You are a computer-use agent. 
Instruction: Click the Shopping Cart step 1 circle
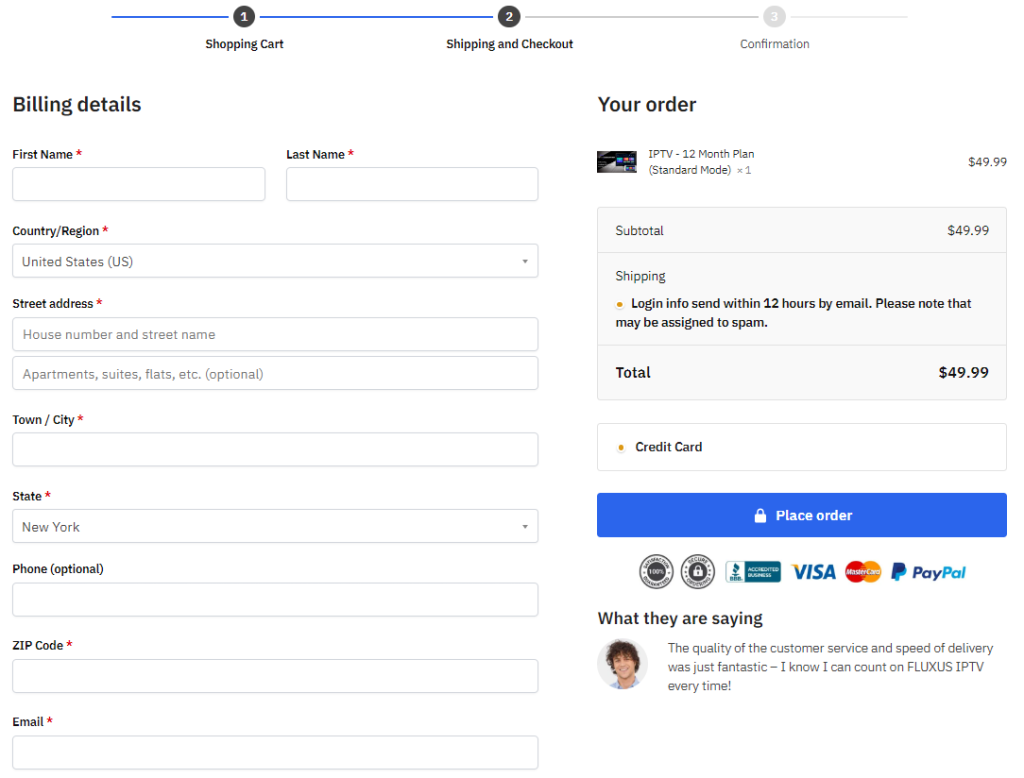(x=244, y=17)
